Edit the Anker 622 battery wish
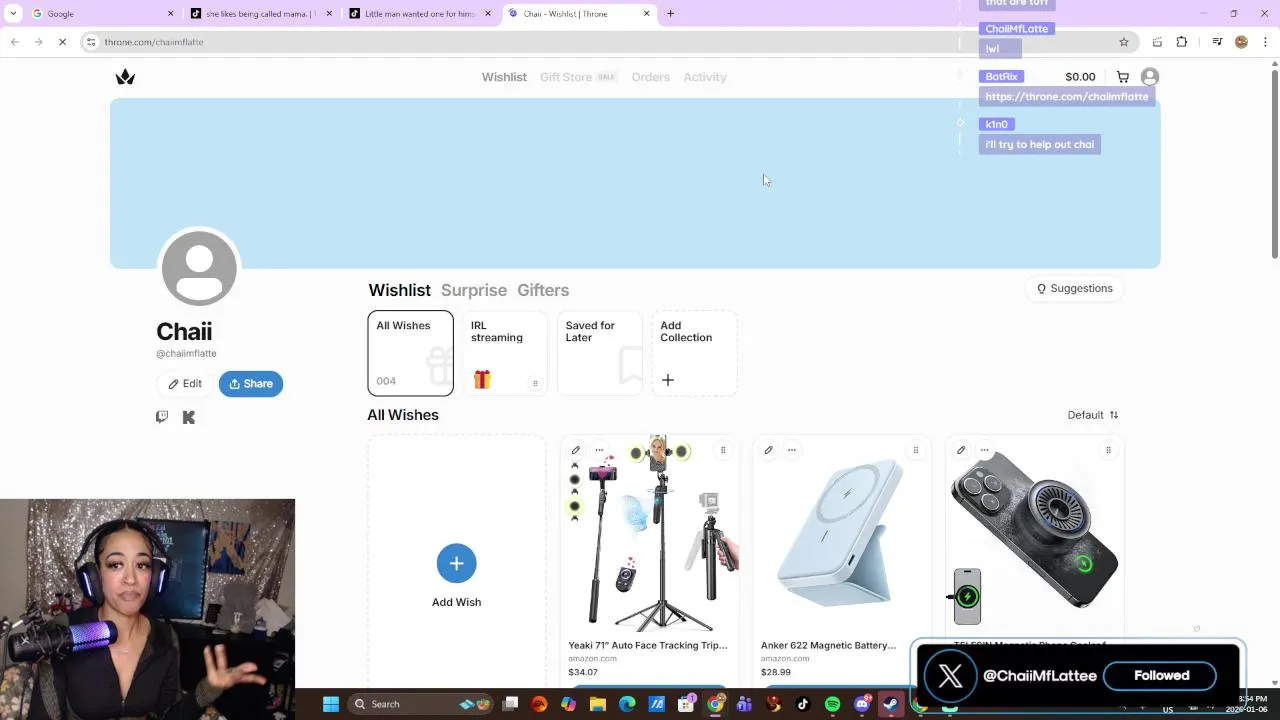This screenshot has width=1280, height=720. pos(768,450)
